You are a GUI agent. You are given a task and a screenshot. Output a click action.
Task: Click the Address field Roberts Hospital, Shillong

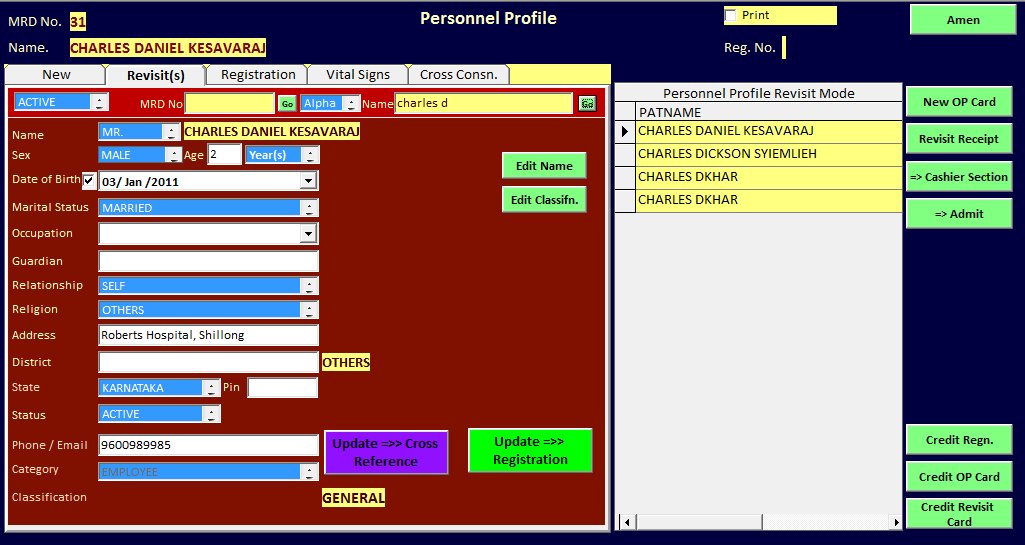click(x=209, y=335)
